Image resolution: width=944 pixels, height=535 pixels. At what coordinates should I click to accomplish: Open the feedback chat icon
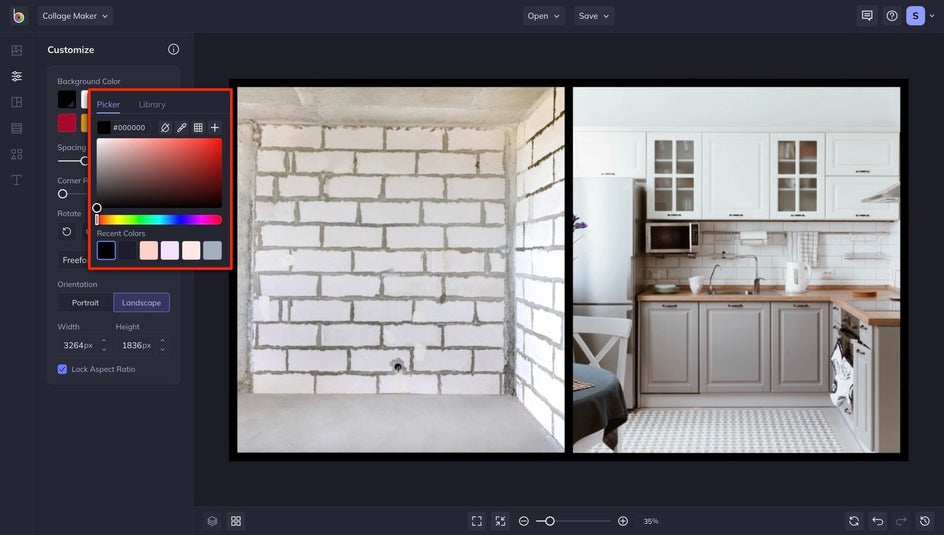pyautogui.click(x=867, y=16)
